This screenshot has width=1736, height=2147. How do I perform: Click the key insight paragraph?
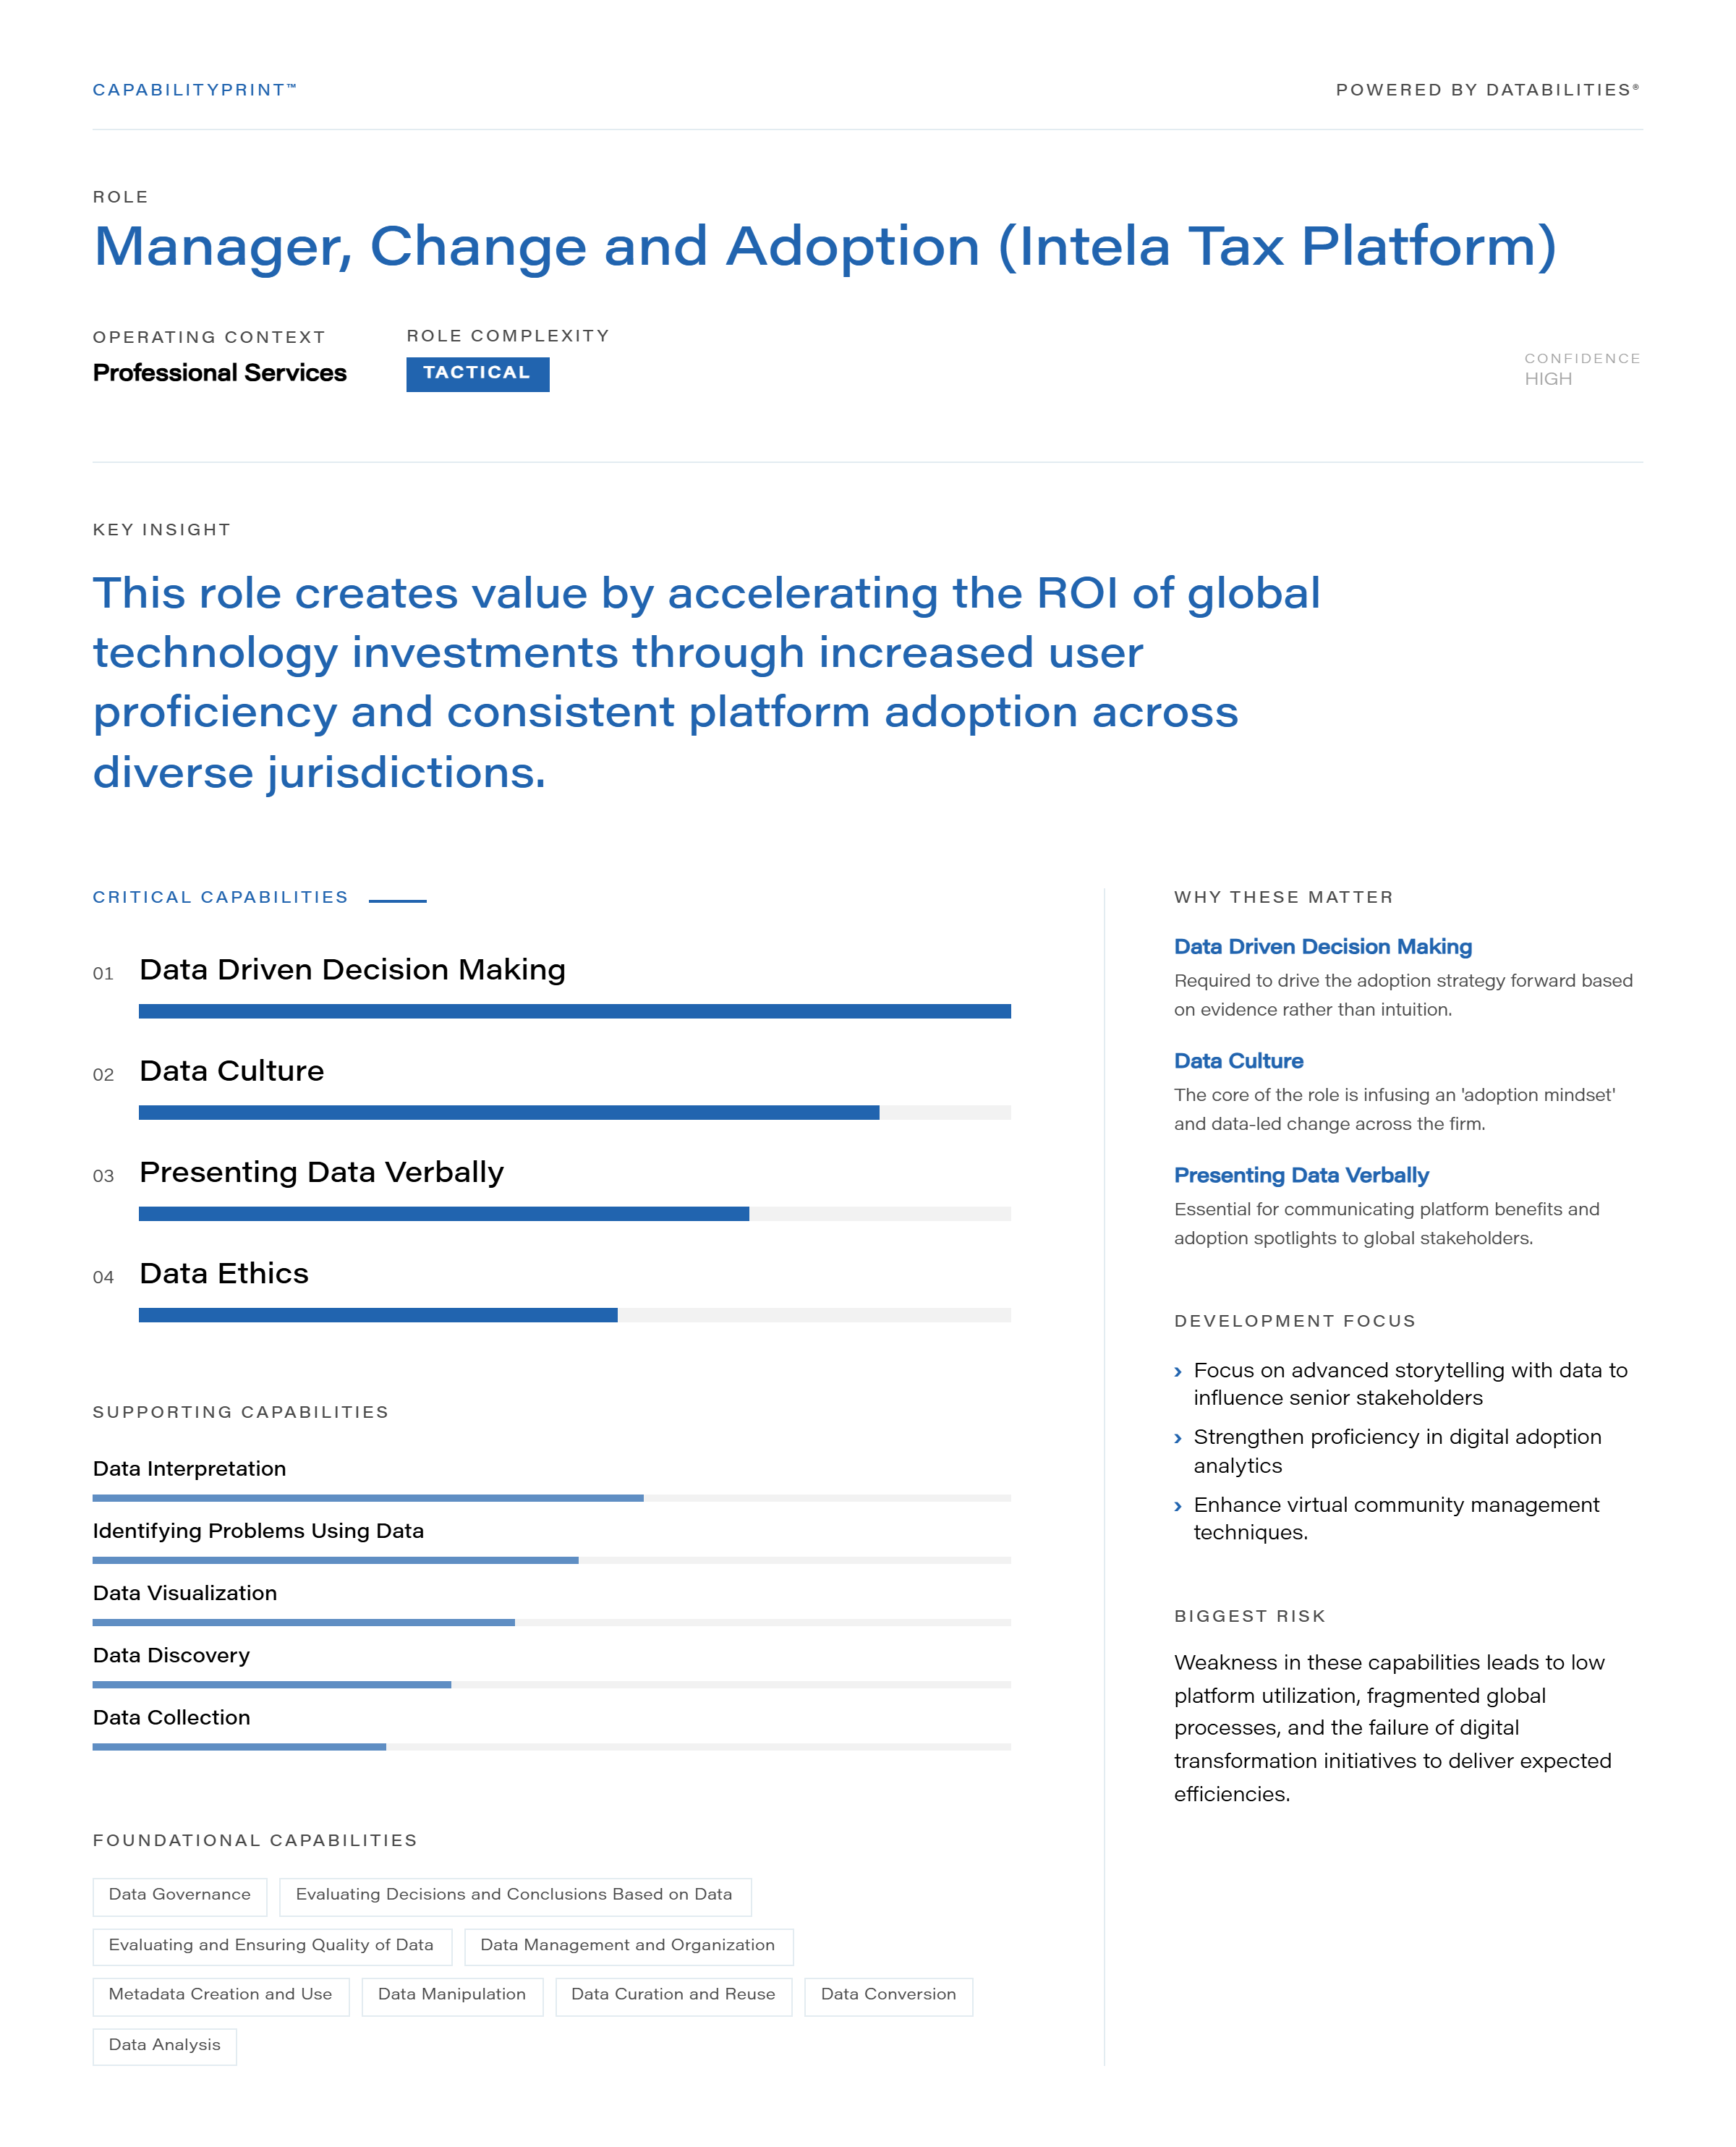(707, 683)
